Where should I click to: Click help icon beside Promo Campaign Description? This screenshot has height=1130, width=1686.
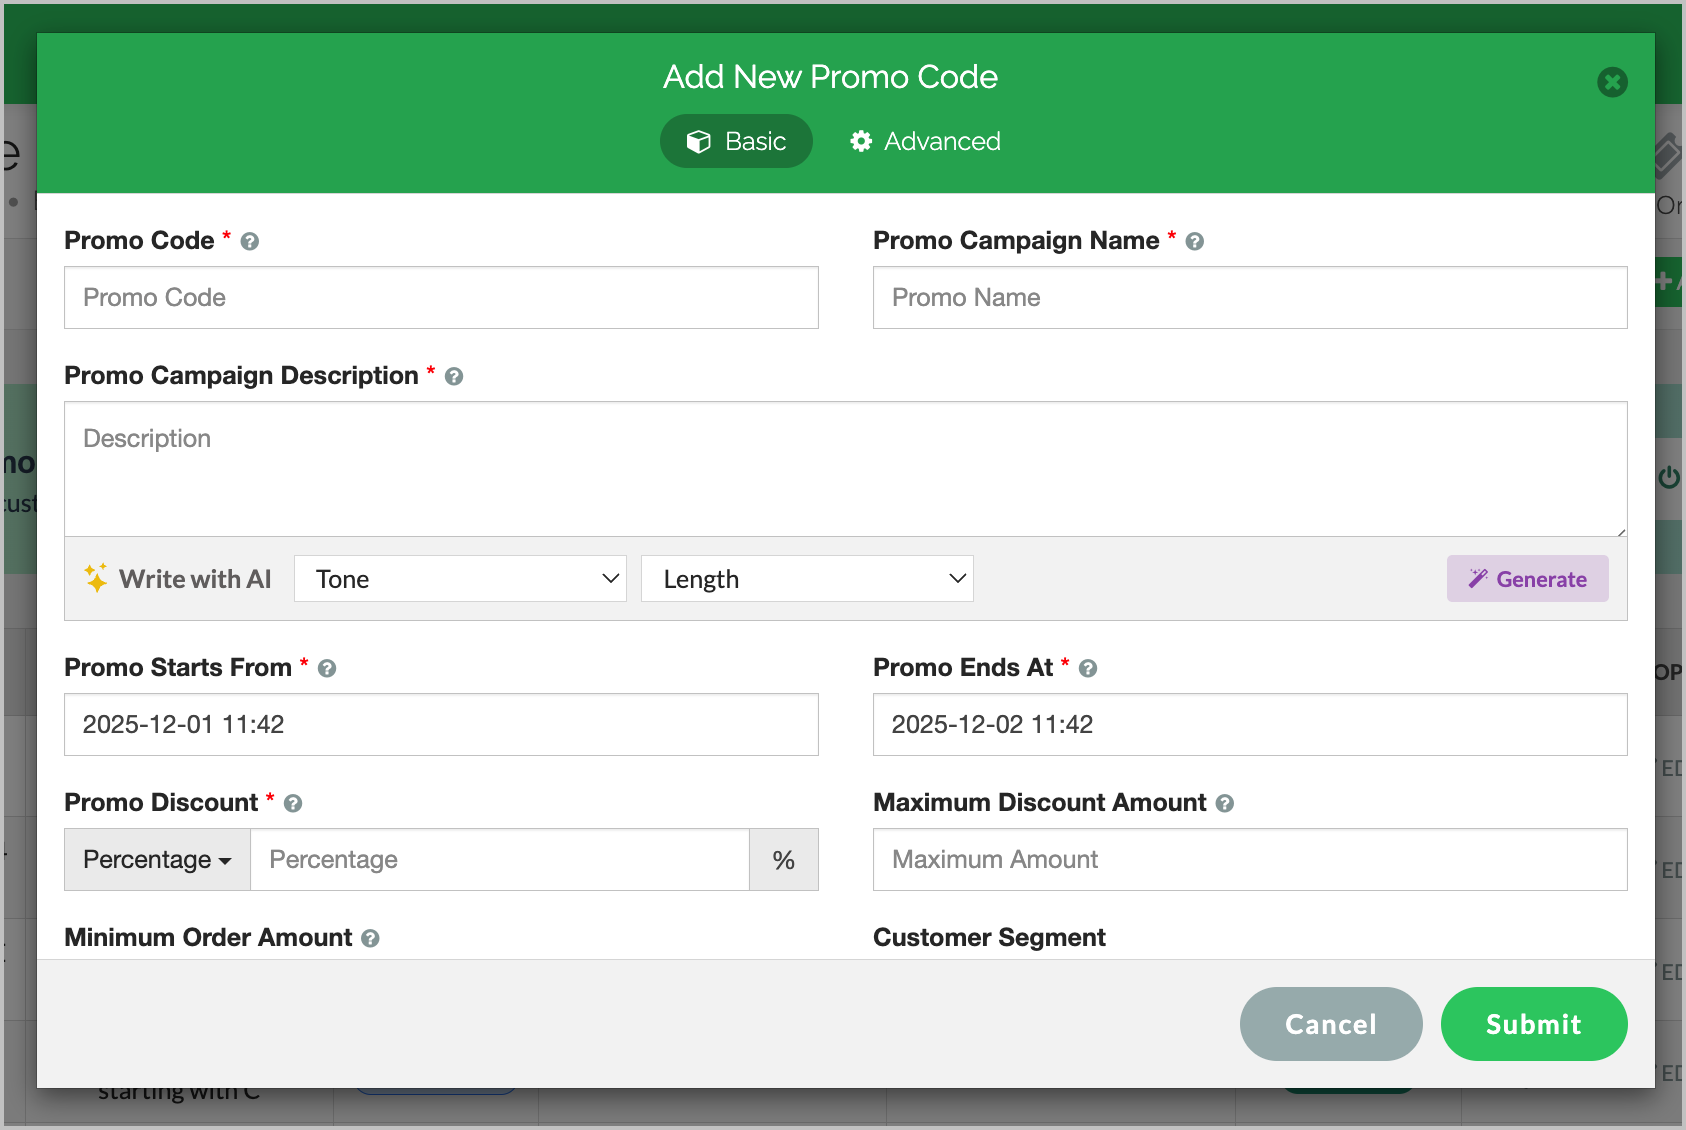(x=454, y=377)
